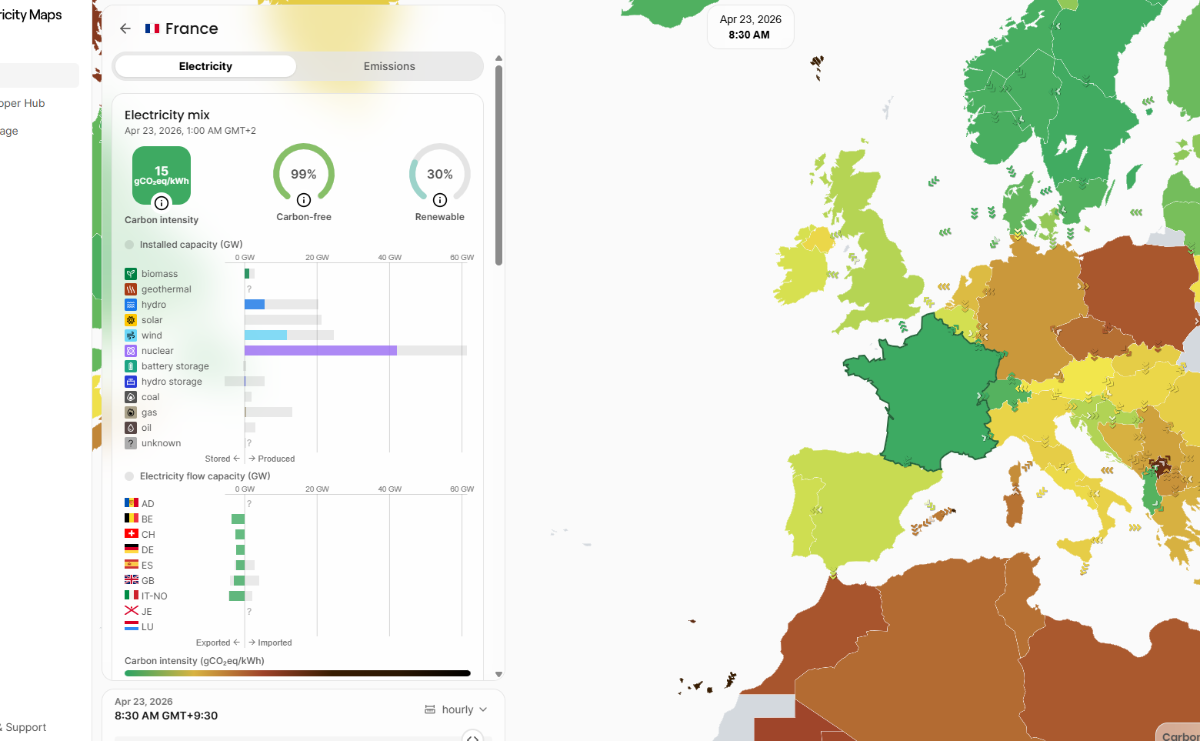The image size is (1200, 741).
Task: Open the hourly time-range dropdown
Action: coord(456,710)
